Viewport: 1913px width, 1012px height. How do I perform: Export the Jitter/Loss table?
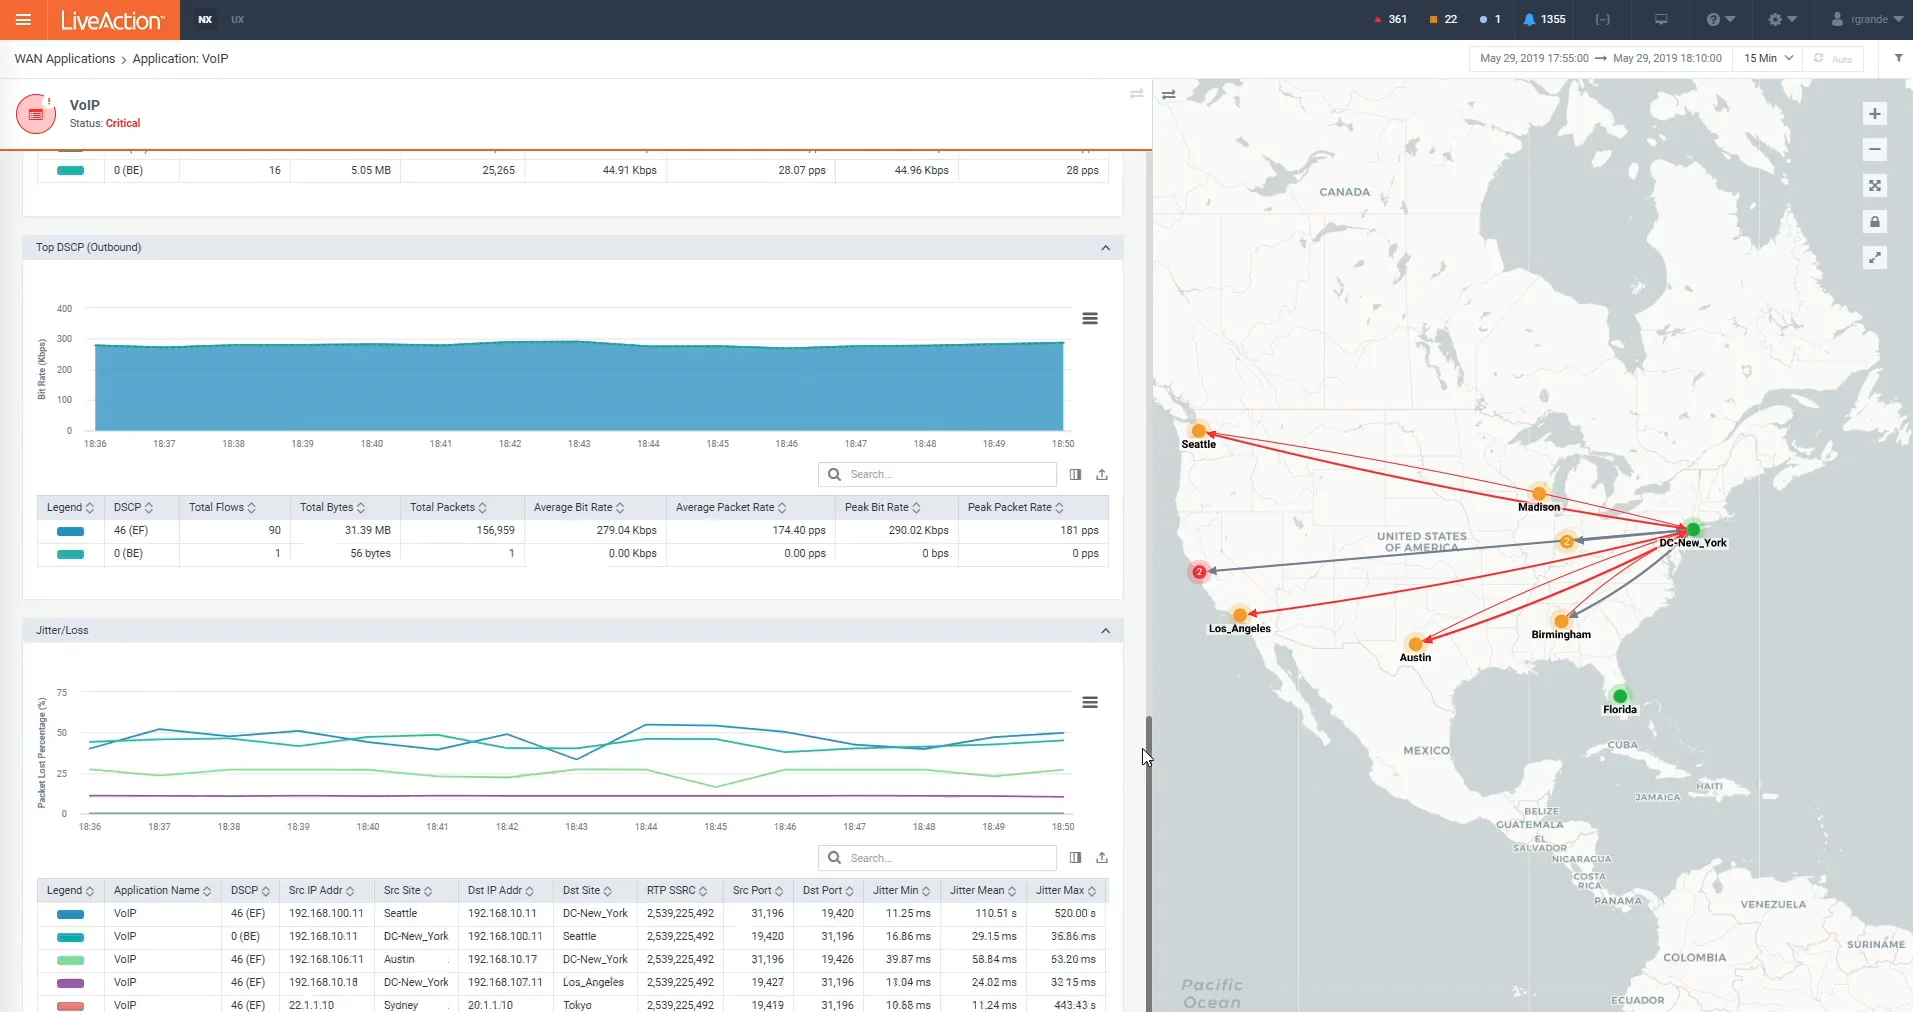click(1102, 858)
